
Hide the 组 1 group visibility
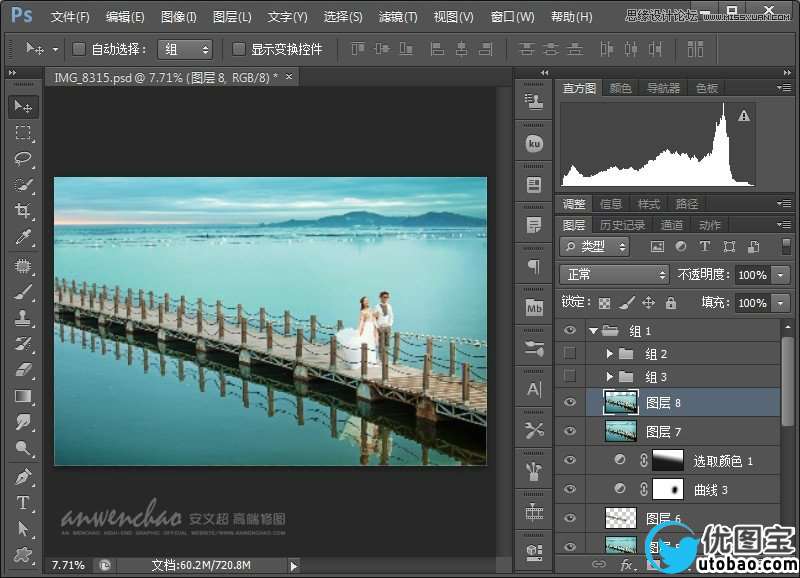(570, 331)
